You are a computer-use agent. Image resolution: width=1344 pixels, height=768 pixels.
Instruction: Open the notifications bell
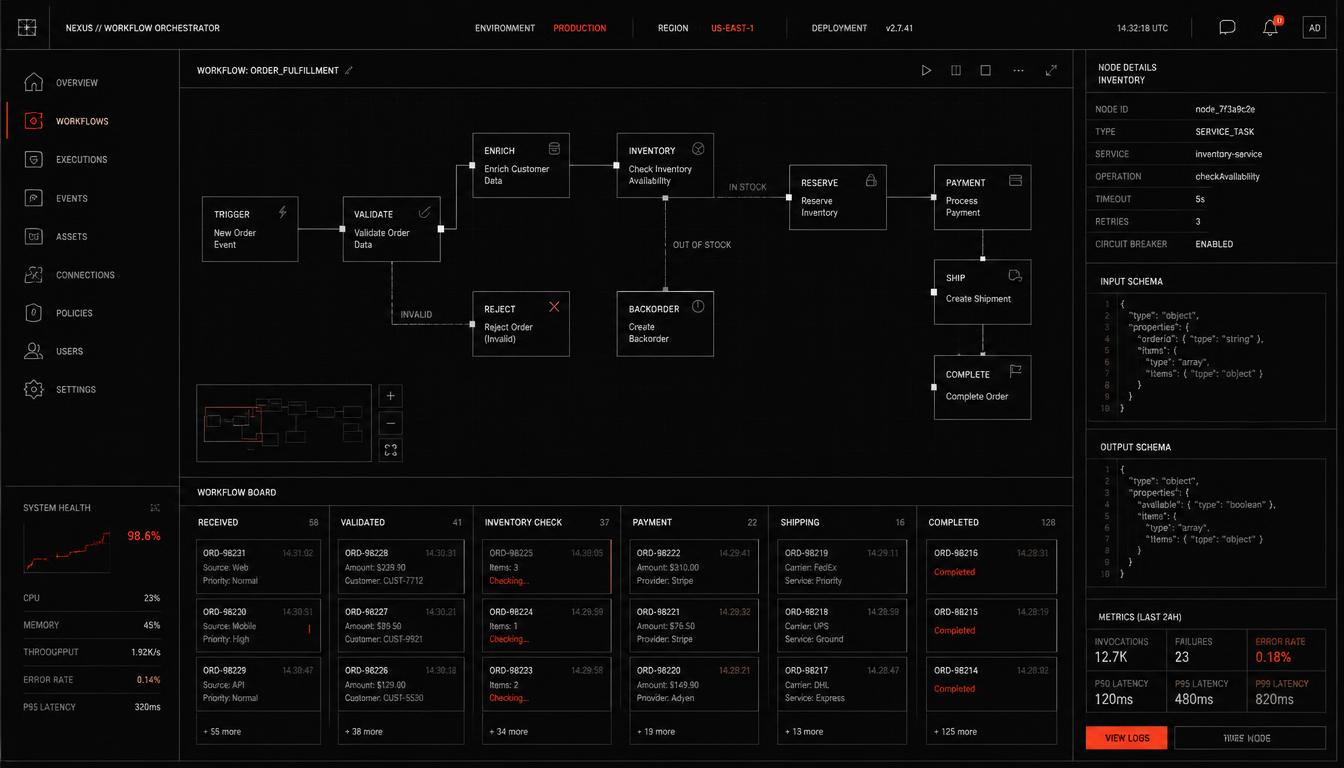[x=1270, y=28]
